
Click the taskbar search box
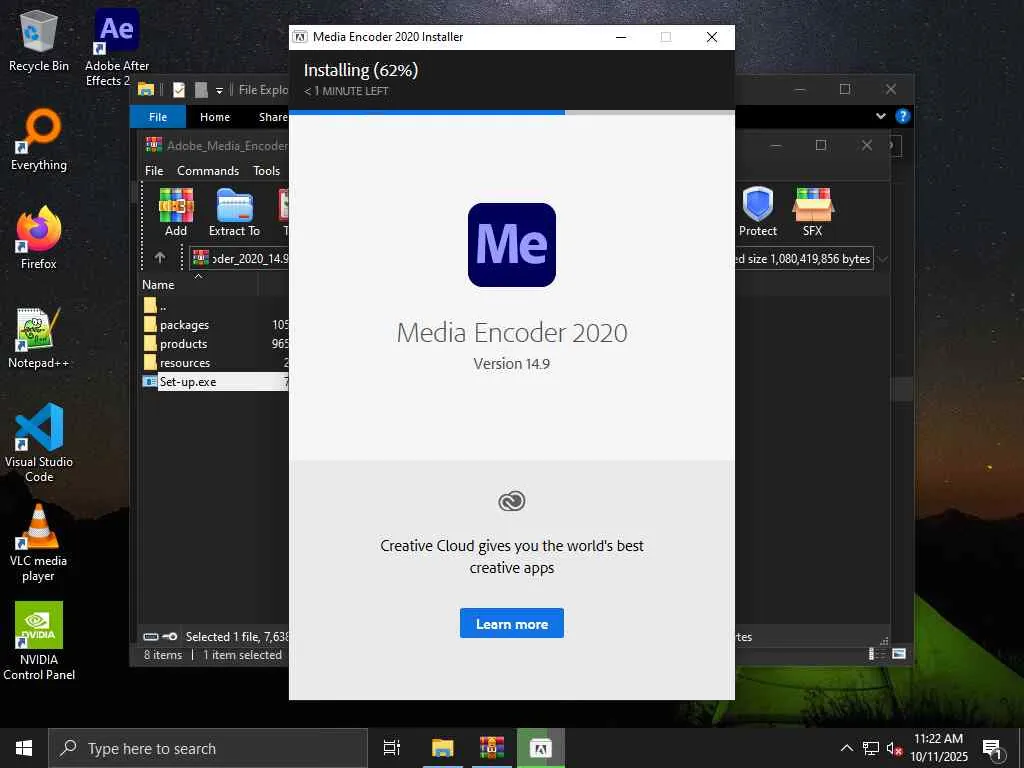click(208, 748)
